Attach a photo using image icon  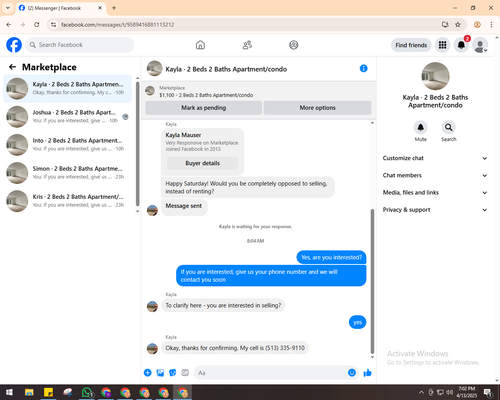[x=160, y=373]
